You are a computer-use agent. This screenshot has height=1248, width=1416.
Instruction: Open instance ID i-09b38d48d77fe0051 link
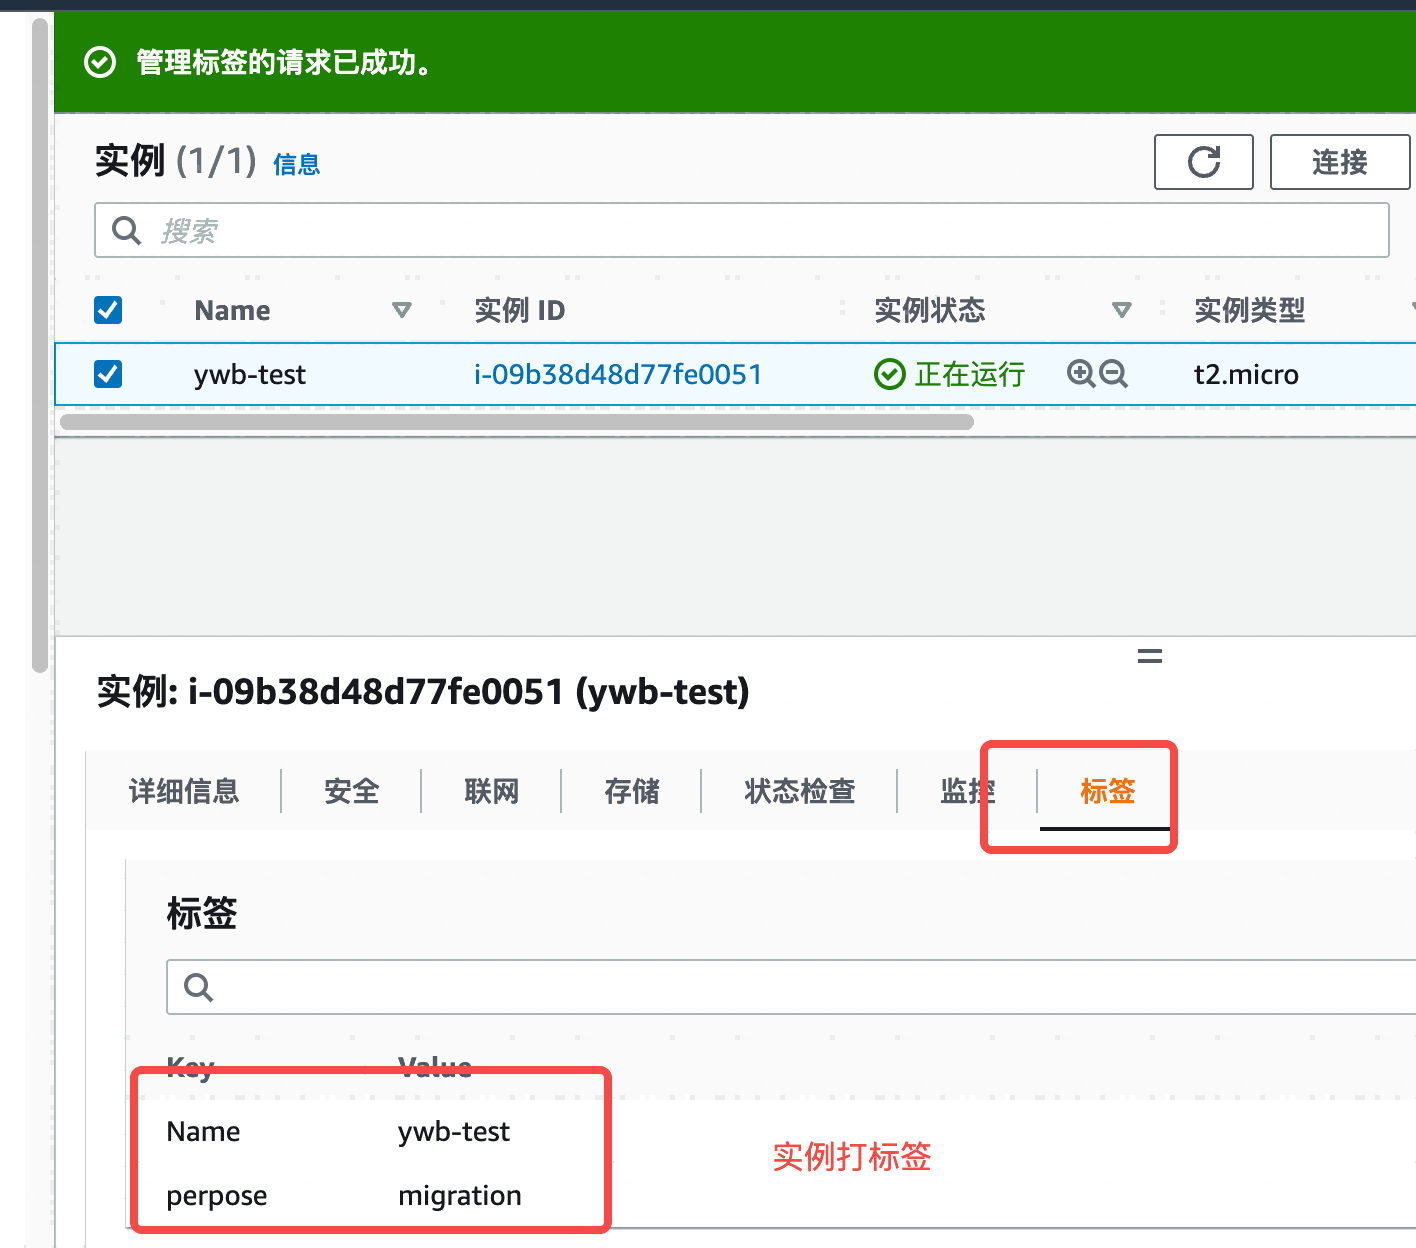point(618,374)
